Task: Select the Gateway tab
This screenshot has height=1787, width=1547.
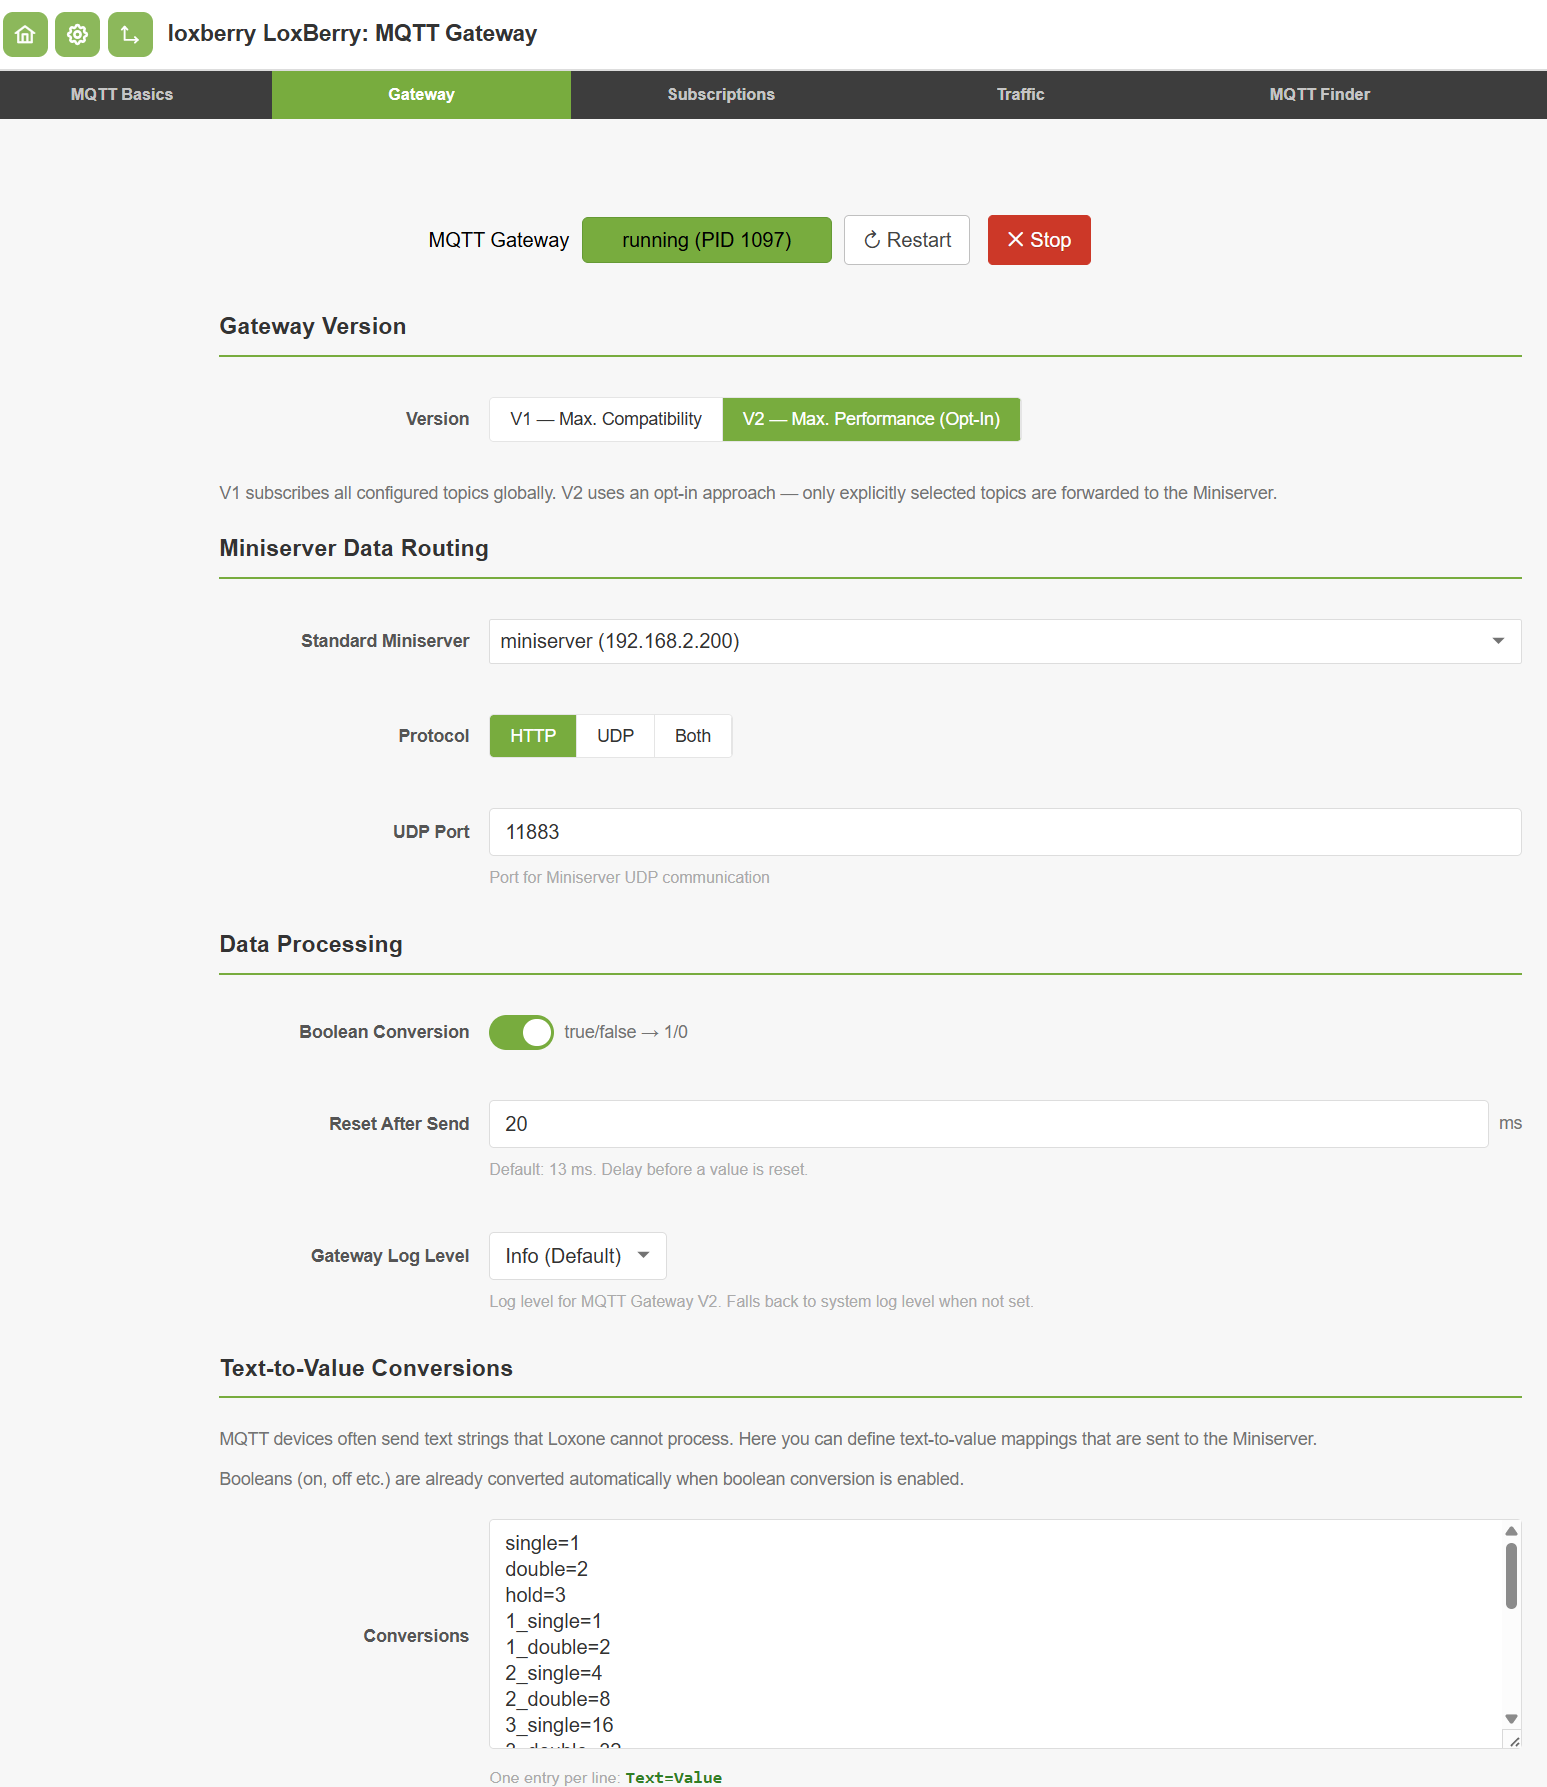Action: [x=421, y=94]
